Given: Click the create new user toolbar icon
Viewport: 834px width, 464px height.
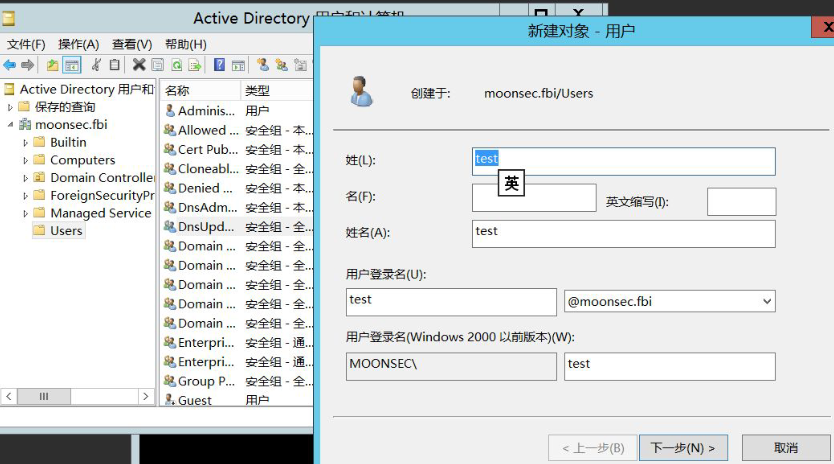Looking at the screenshot, I should [x=263, y=65].
